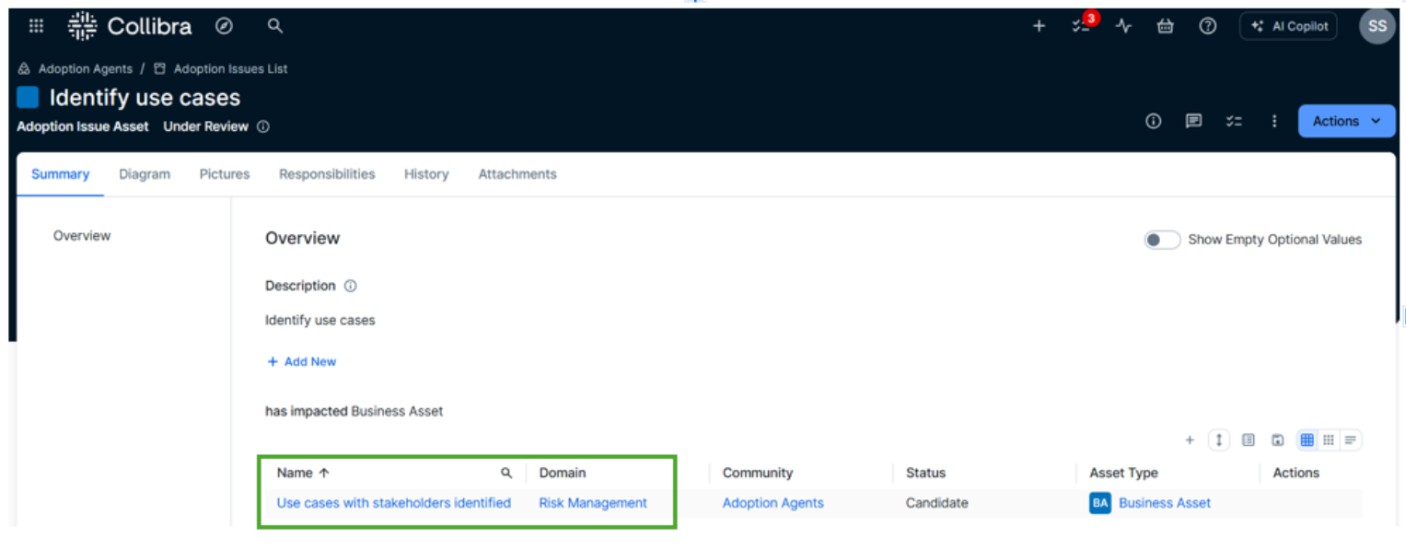
Task: Open the three-dot more options menu
Action: tap(1274, 121)
